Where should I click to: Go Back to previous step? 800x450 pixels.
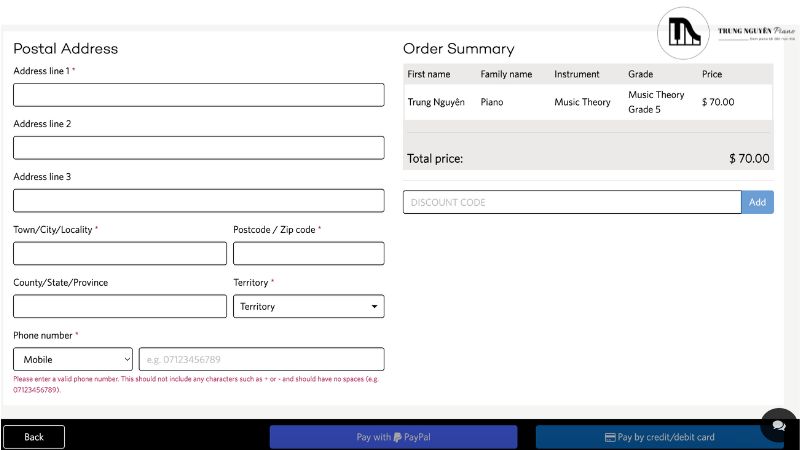coord(34,437)
